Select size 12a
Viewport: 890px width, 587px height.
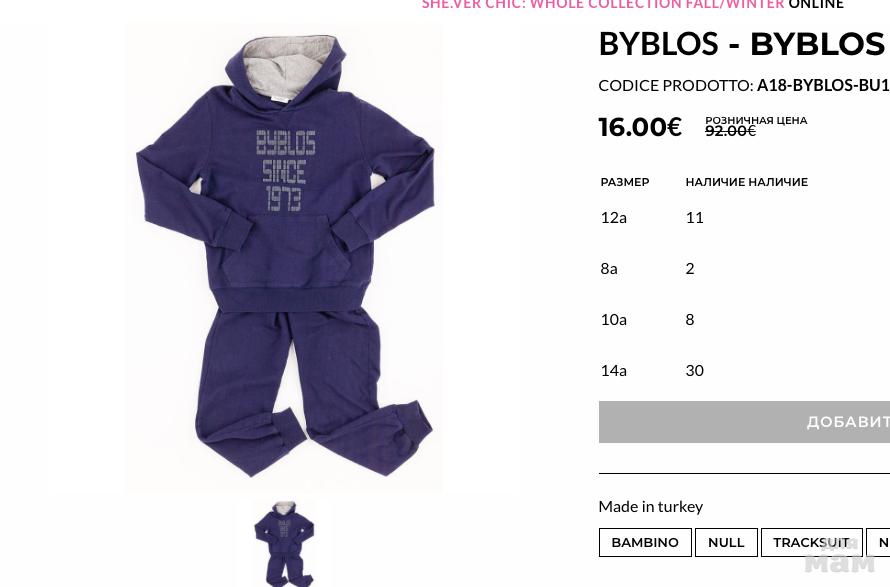coord(614,217)
